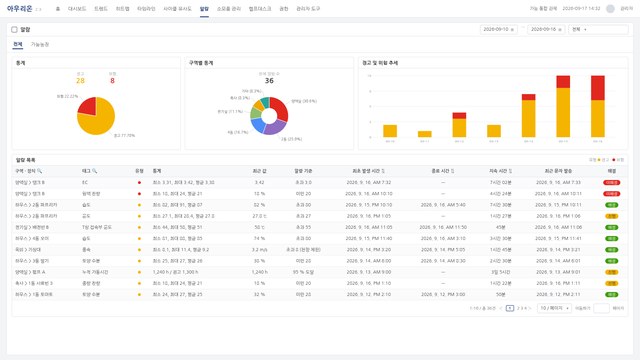Select the sub-tab beside 전체
640x360 pixels.
tap(40, 44)
